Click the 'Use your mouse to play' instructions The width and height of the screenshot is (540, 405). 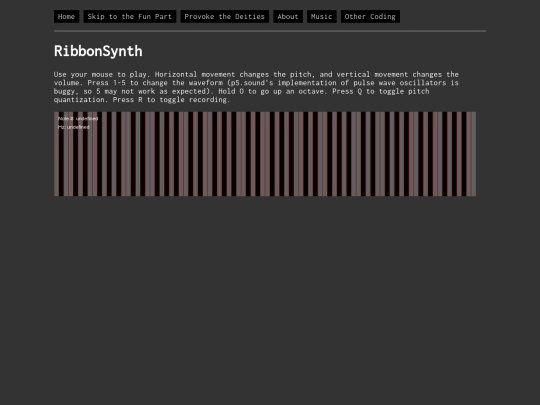tap(256, 87)
